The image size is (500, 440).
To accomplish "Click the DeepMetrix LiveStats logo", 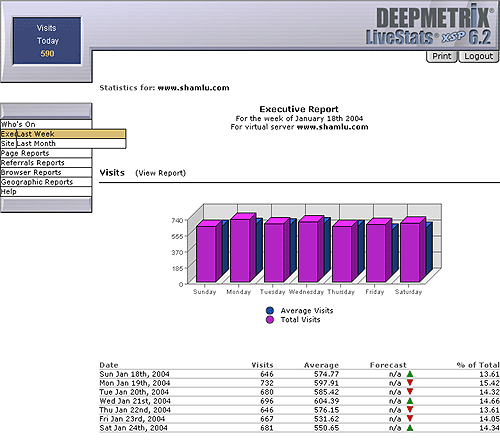I will (429, 27).
